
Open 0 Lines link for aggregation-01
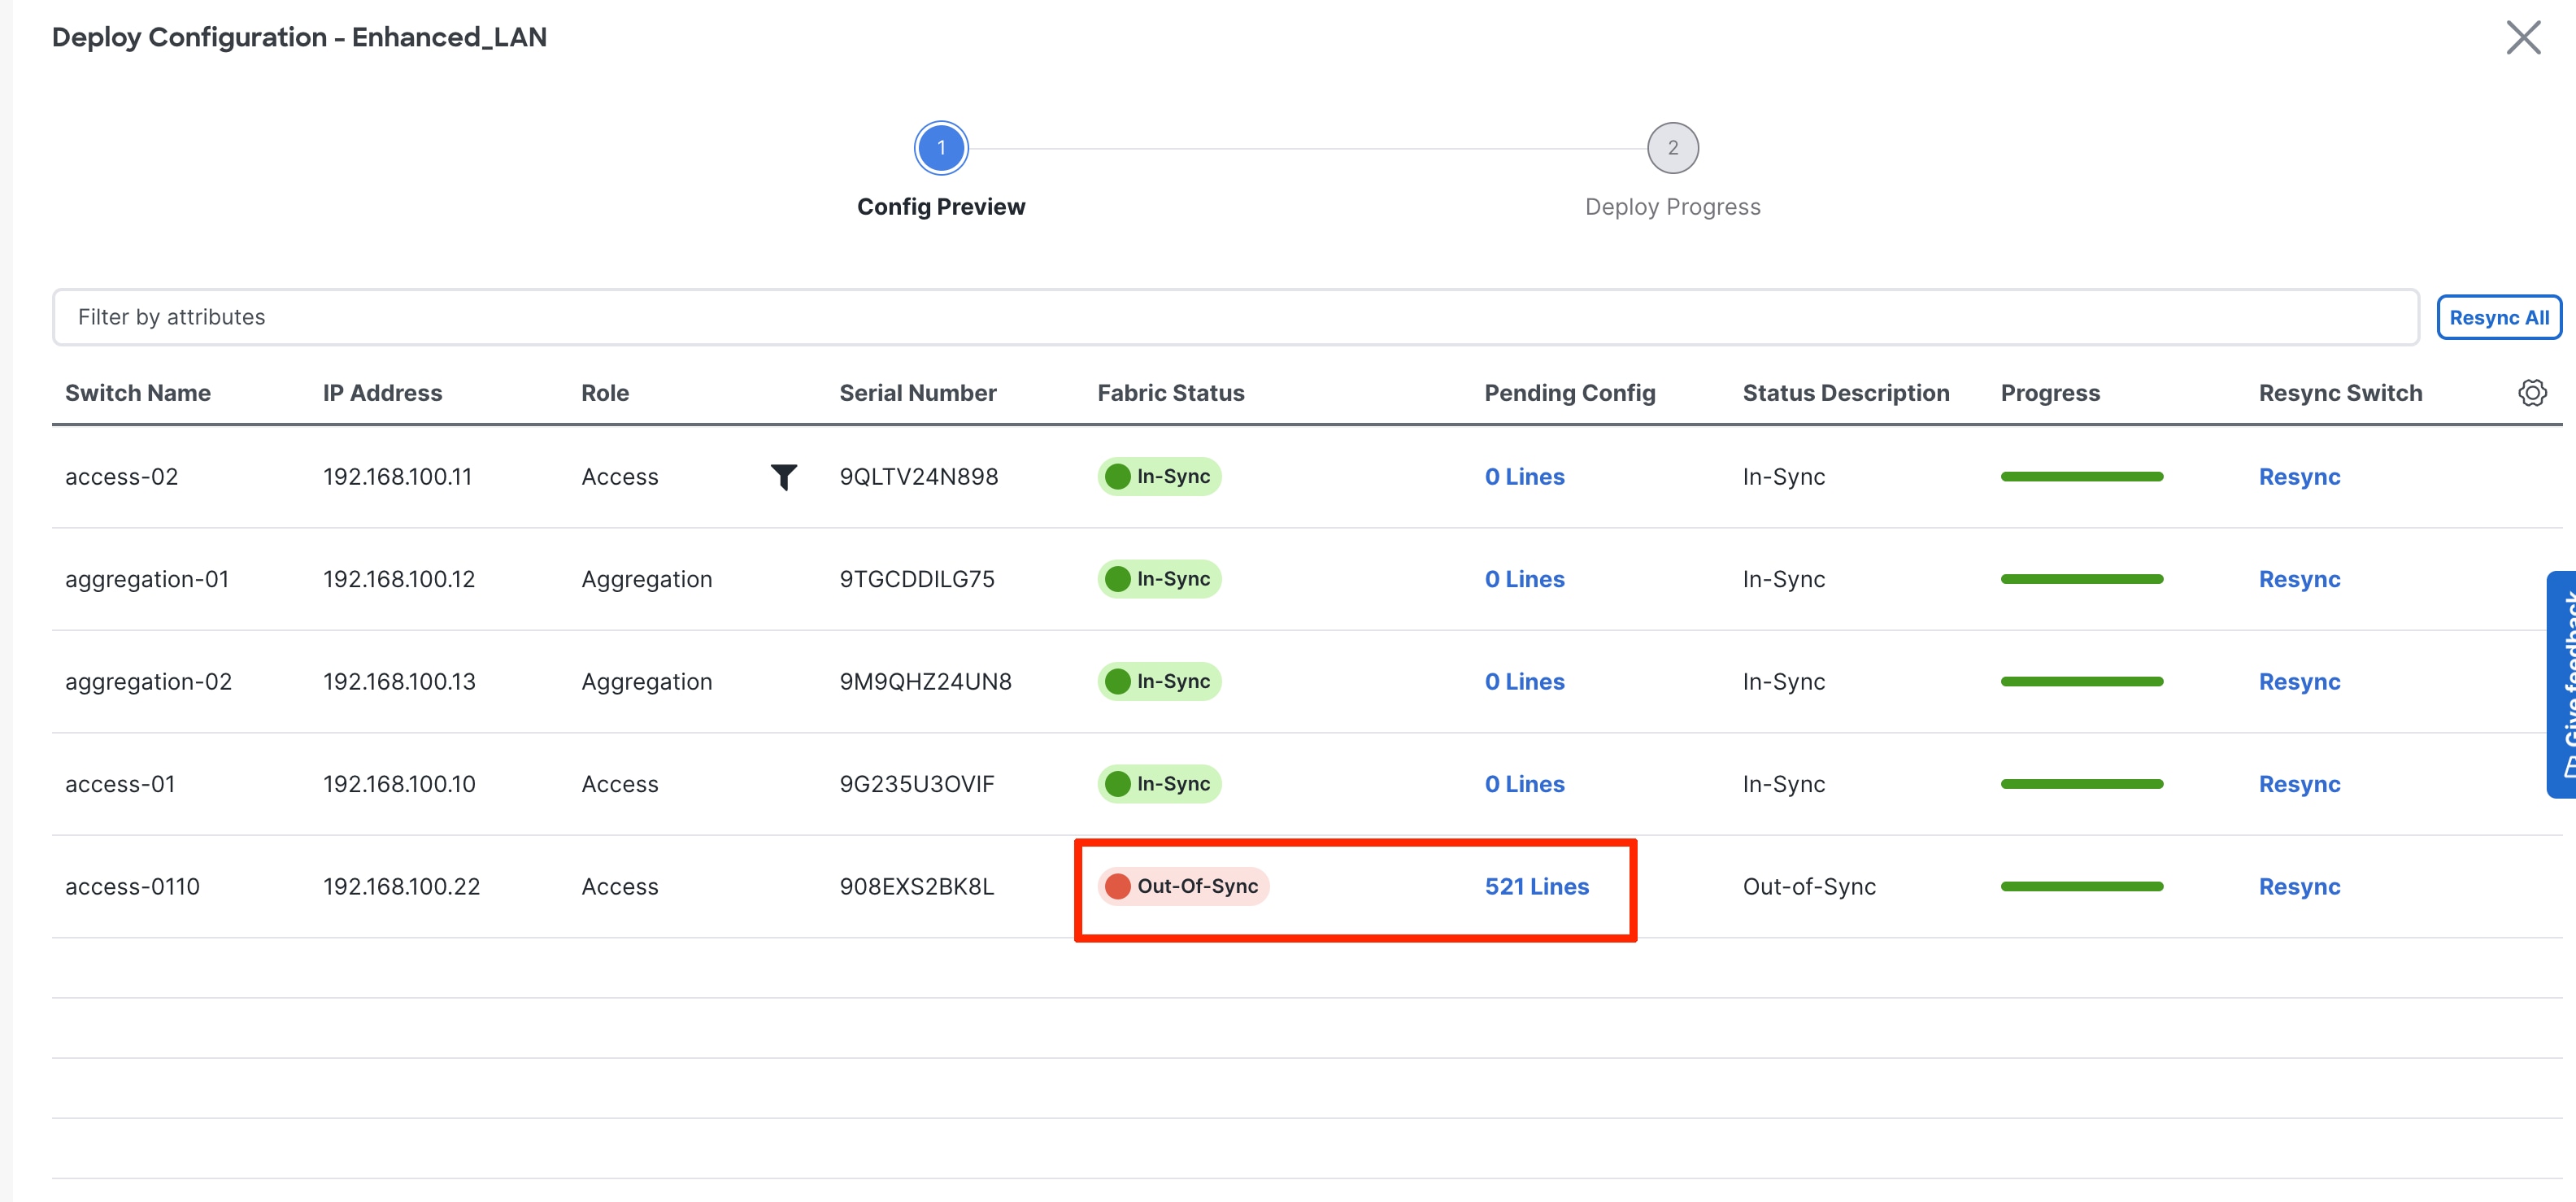(1524, 579)
